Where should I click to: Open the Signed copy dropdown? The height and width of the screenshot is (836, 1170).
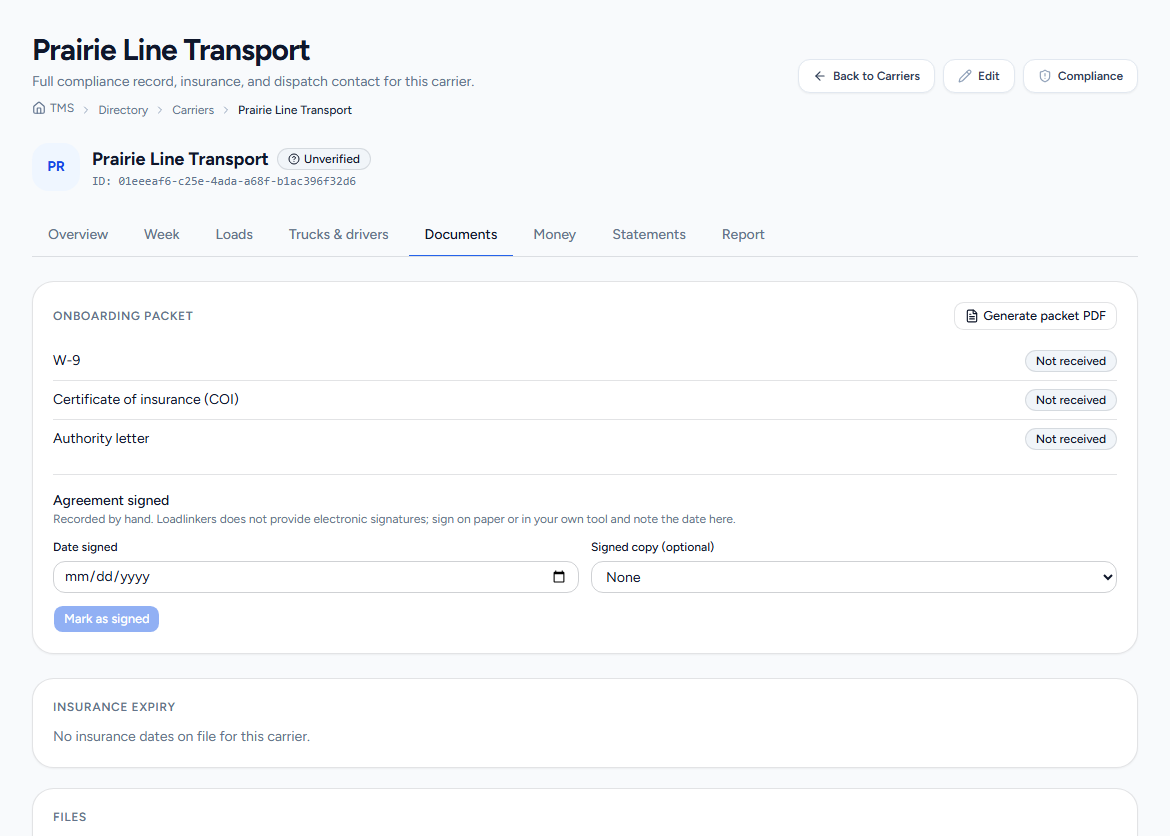pyautogui.click(x=854, y=577)
